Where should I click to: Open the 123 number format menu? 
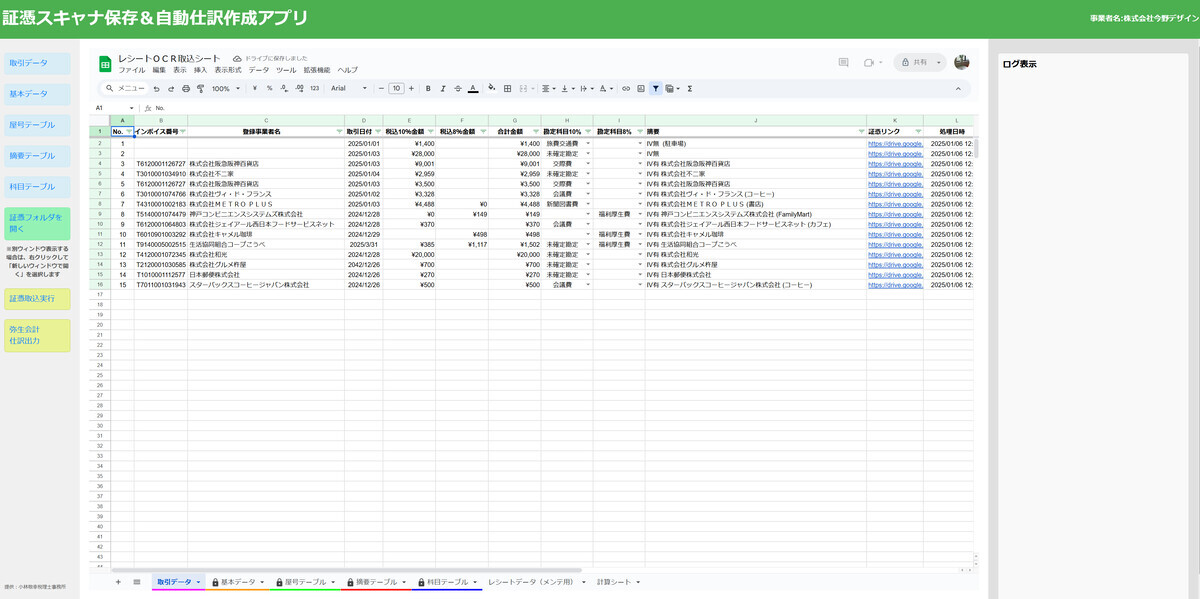click(x=315, y=88)
